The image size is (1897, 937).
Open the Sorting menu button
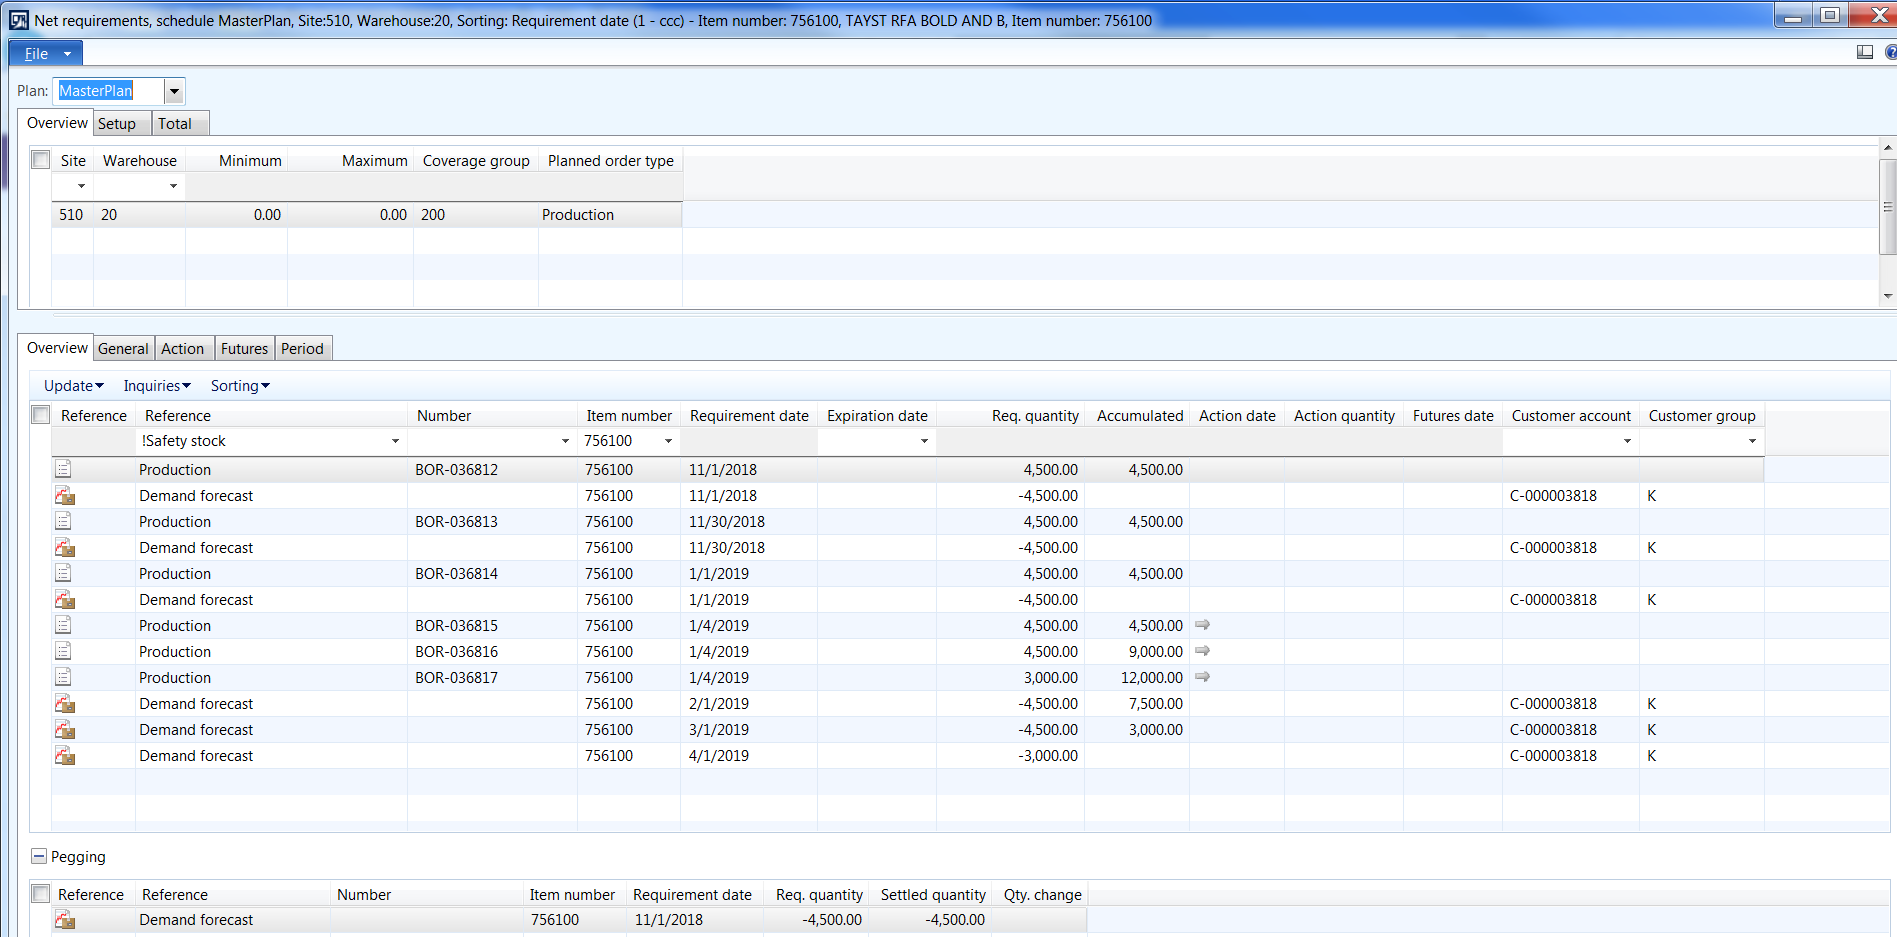(x=240, y=386)
